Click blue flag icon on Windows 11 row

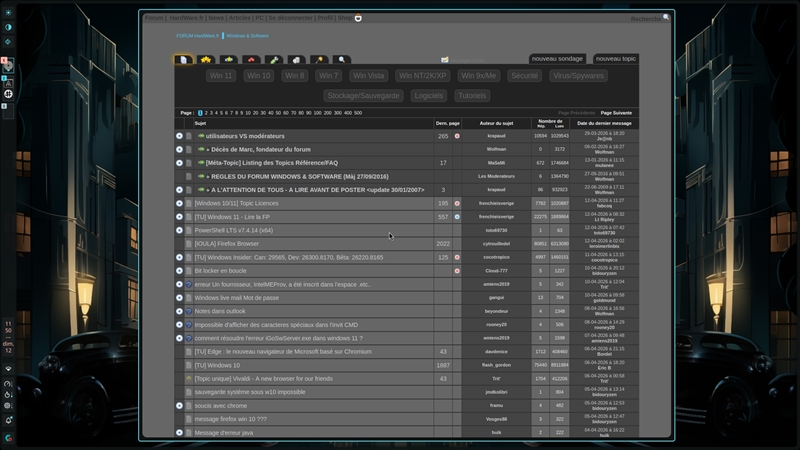tap(457, 216)
